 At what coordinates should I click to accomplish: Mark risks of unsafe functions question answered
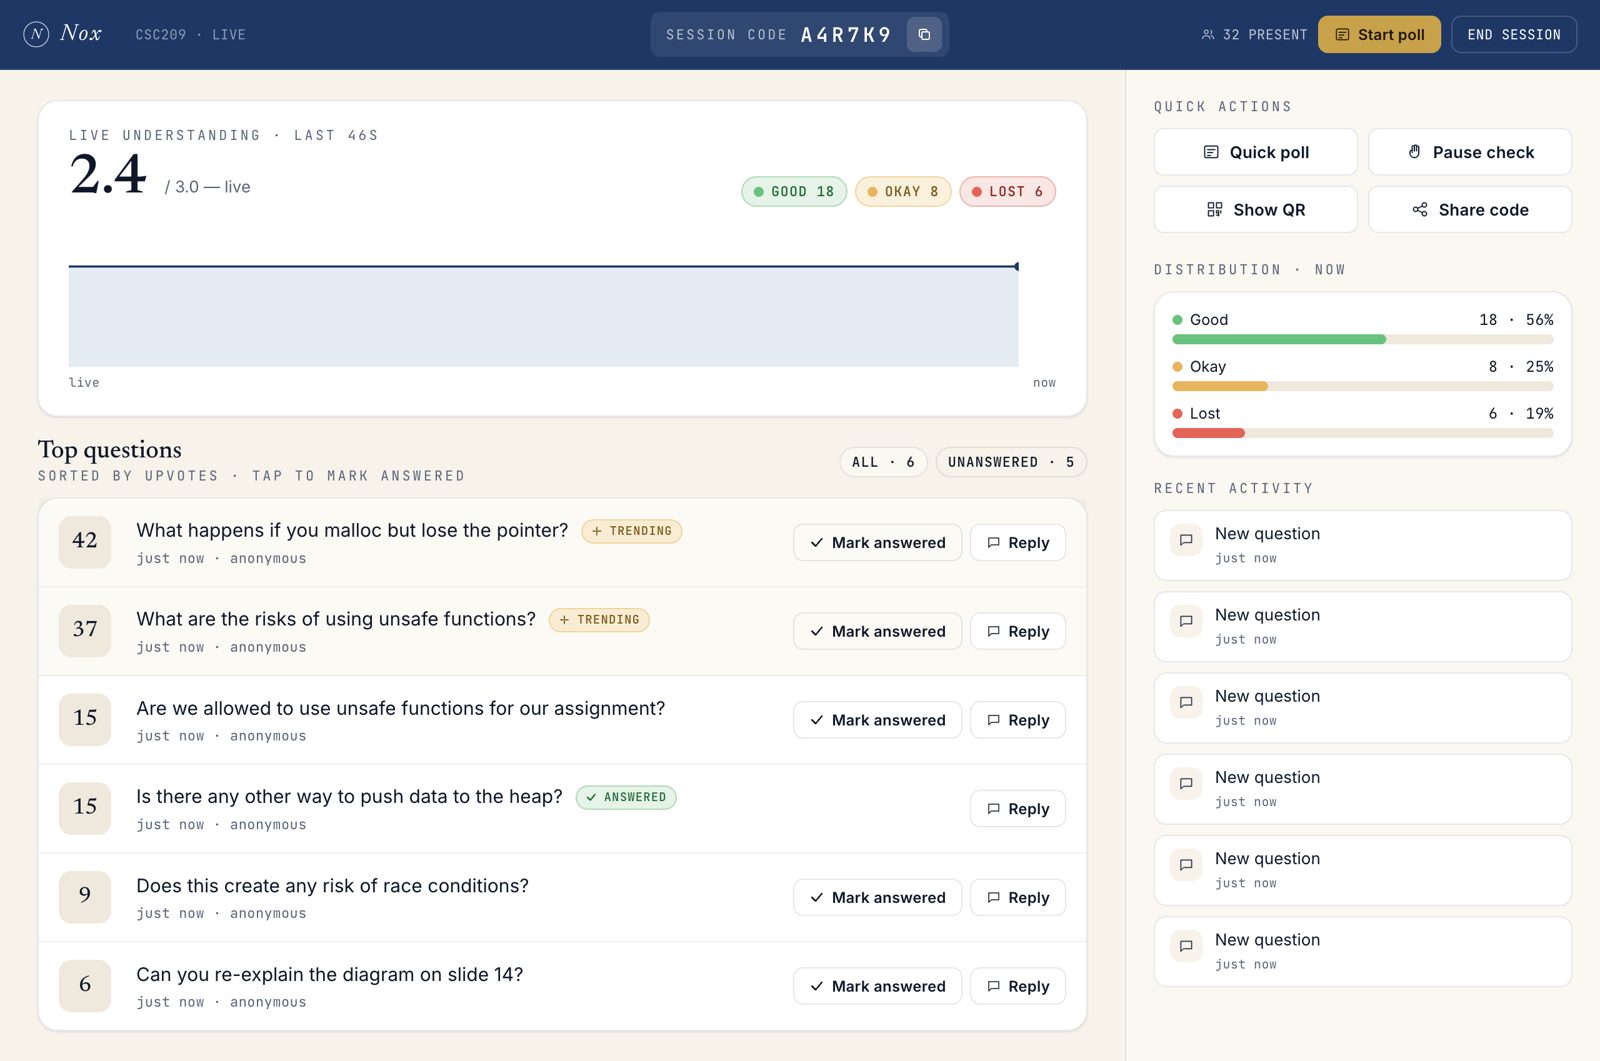pos(877,631)
